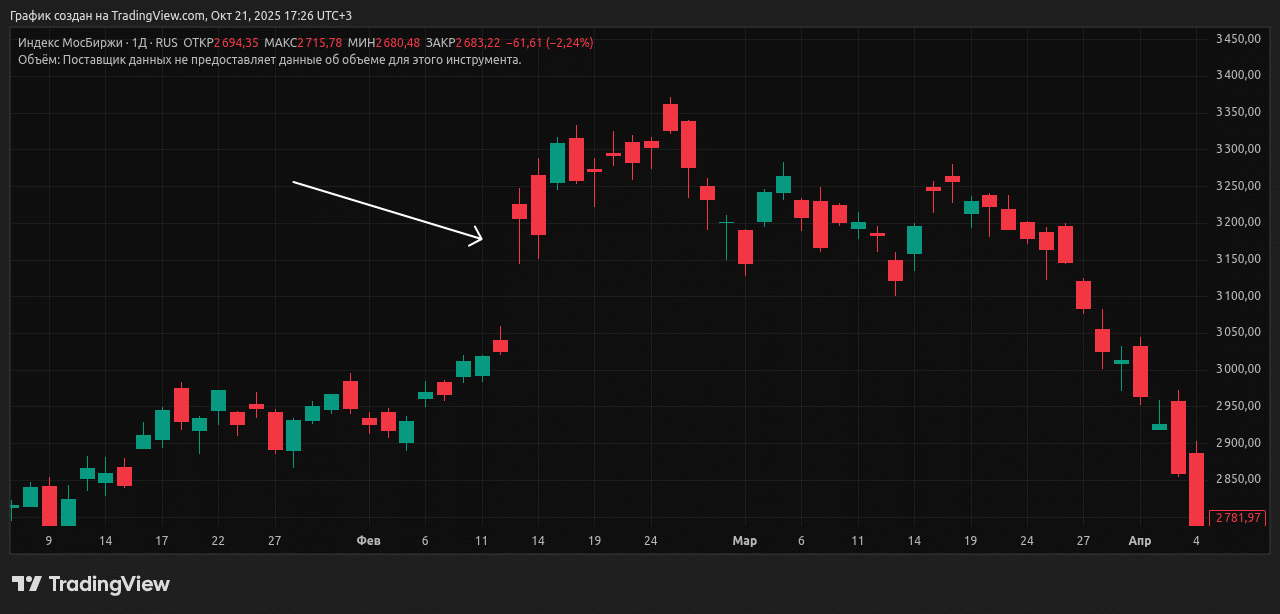Screen dimensions: 1280x614
Task: Click the ОТКР value 2 694,35
Action: coord(237,43)
